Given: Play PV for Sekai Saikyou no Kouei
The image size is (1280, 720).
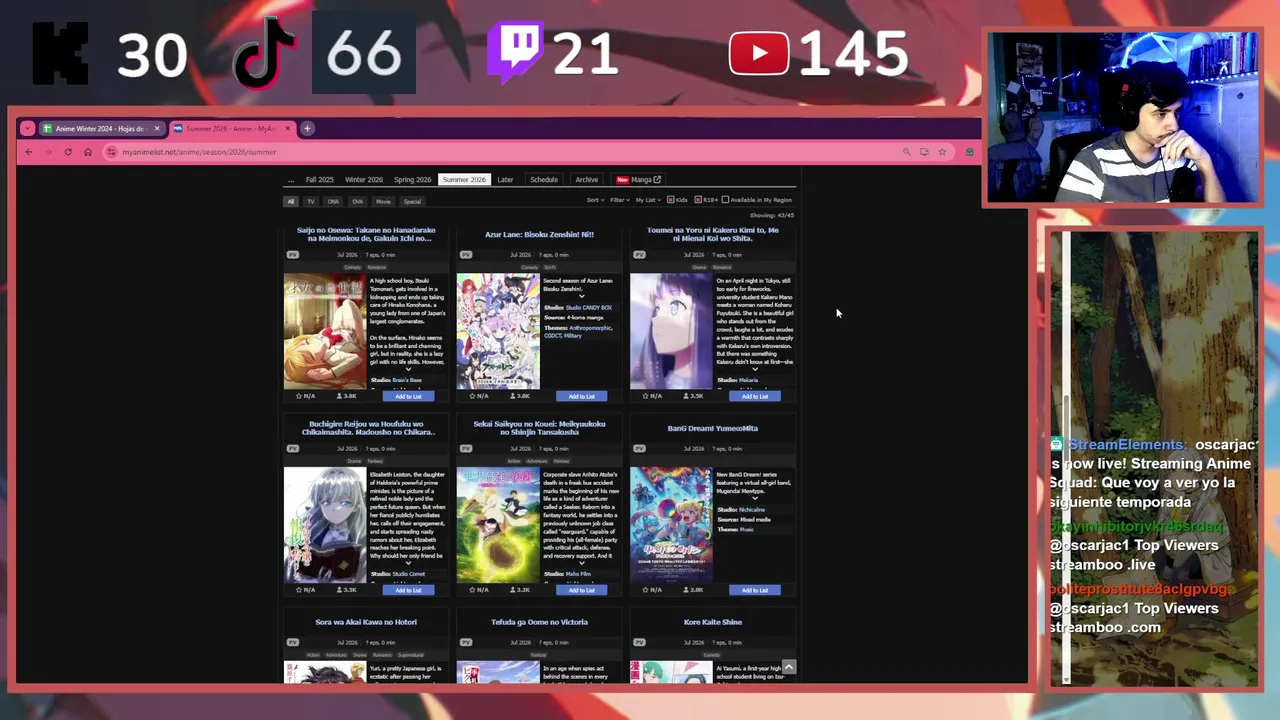Looking at the screenshot, I should click(x=466, y=449).
